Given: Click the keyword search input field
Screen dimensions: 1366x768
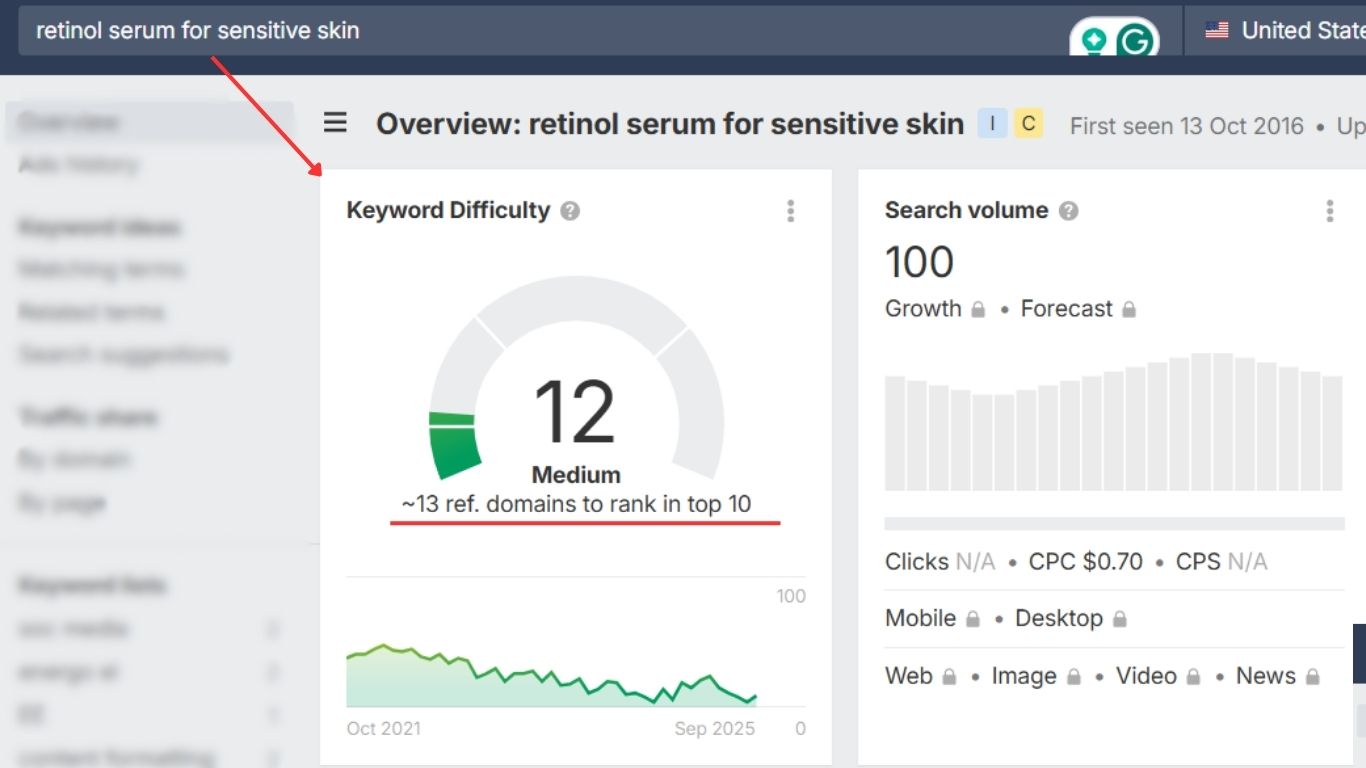Looking at the screenshot, I should 400,30.
